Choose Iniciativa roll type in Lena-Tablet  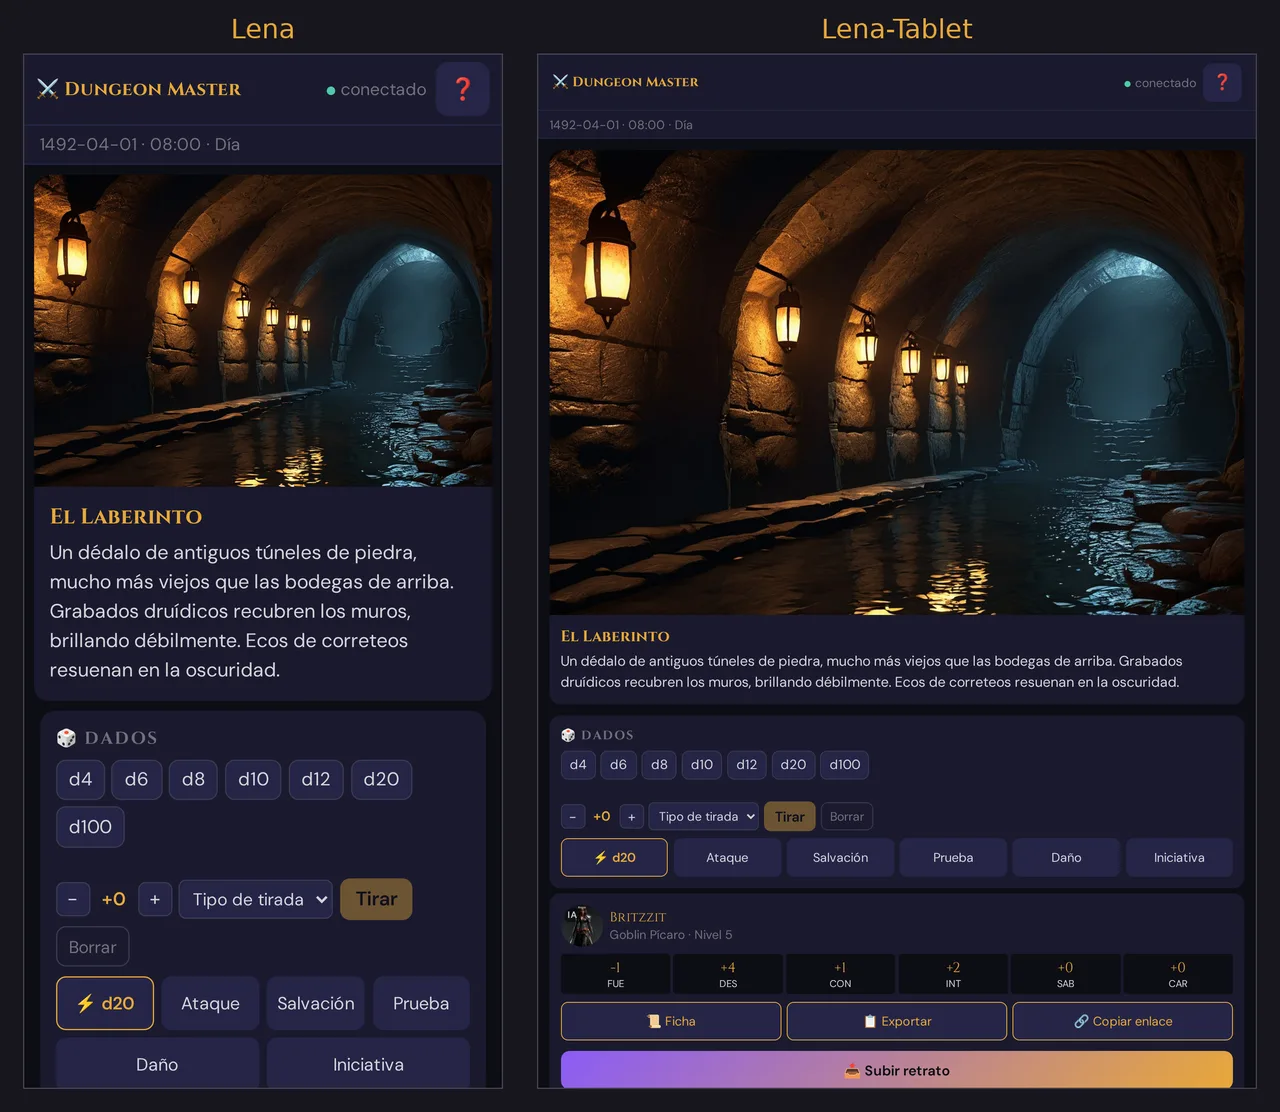point(1179,858)
